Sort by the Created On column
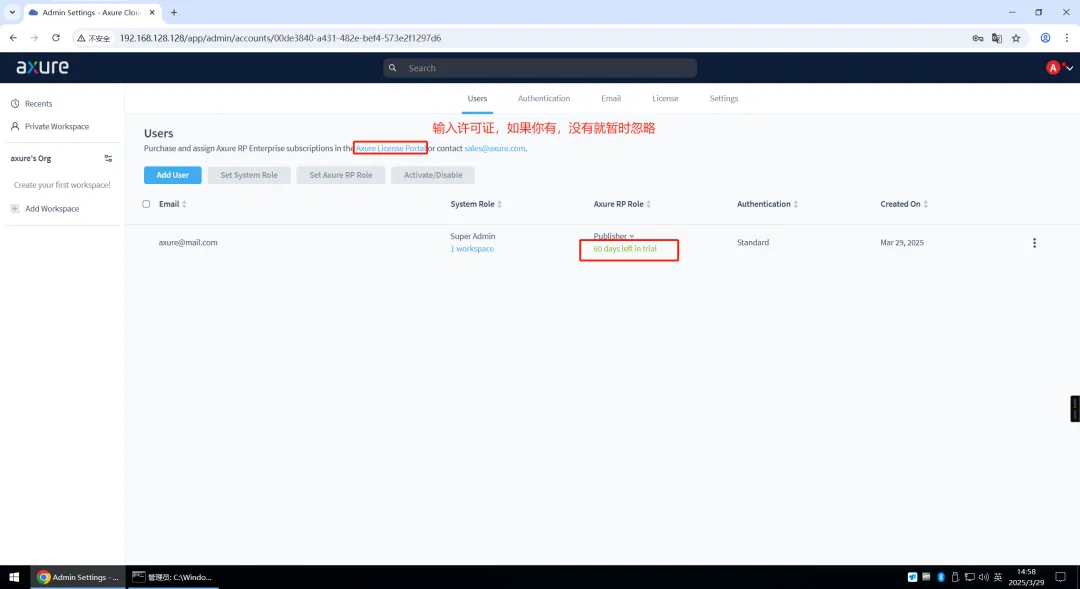The image size is (1080, 589). (x=904, y=204)
